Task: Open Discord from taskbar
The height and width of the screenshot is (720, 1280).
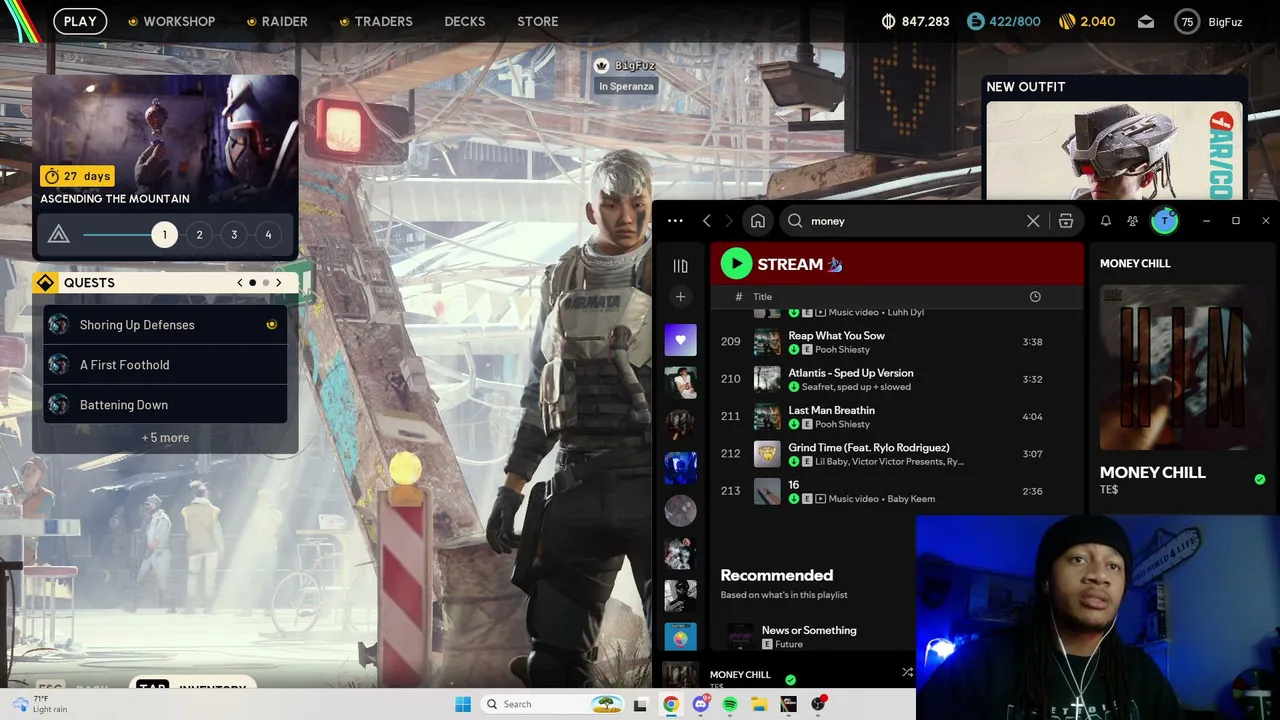Action: point(701,704)
